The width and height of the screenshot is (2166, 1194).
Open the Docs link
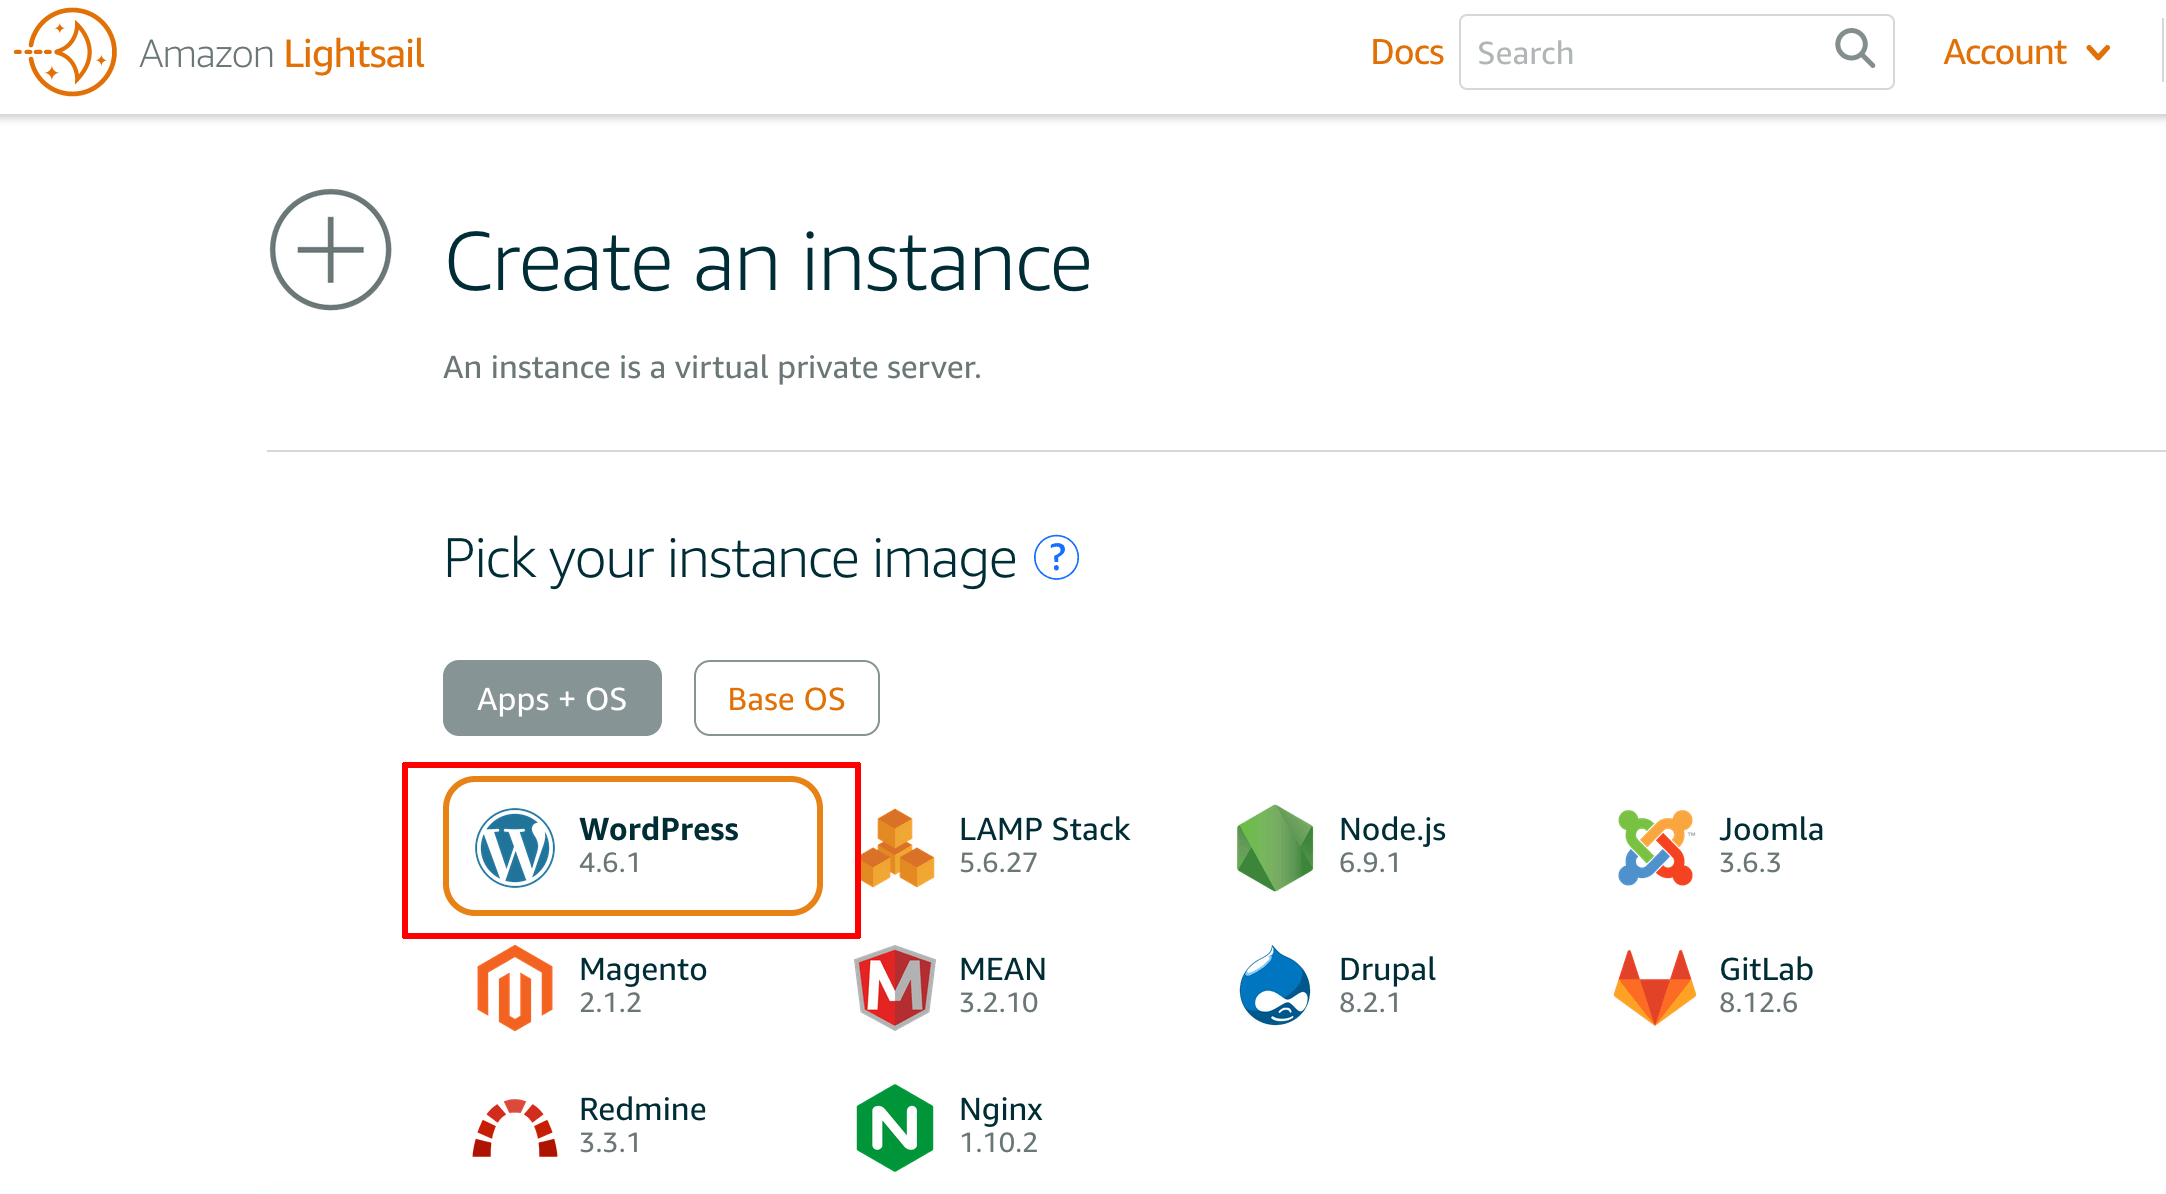point(1406,52)
